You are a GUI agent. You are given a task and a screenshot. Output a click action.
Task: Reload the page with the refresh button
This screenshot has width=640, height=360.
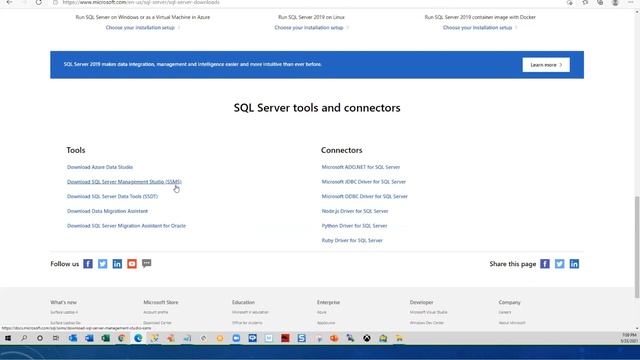pos(38,2)
